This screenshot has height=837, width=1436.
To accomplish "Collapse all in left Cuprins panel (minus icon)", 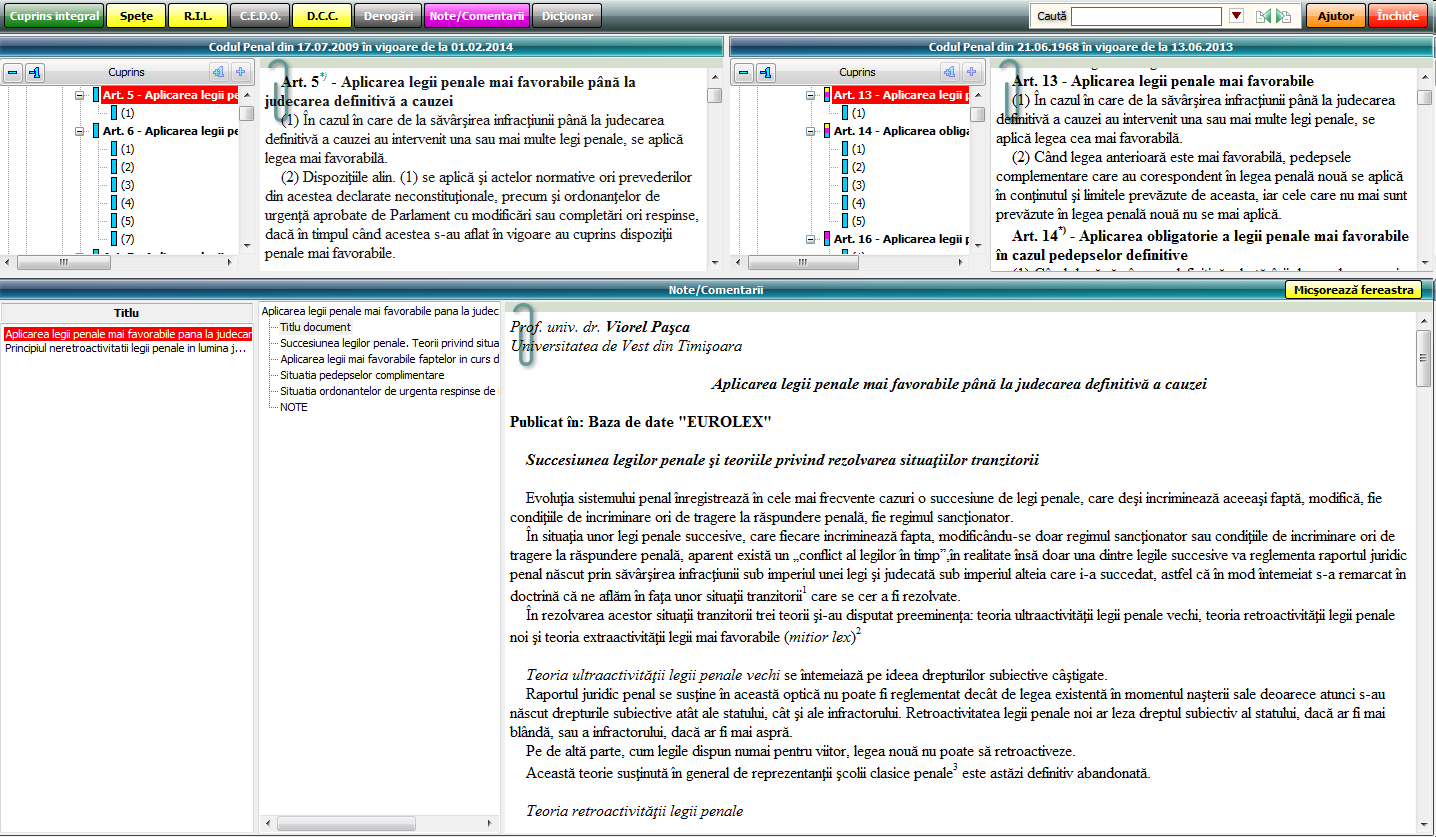I will pyautogui.click(x=14, y=72).
